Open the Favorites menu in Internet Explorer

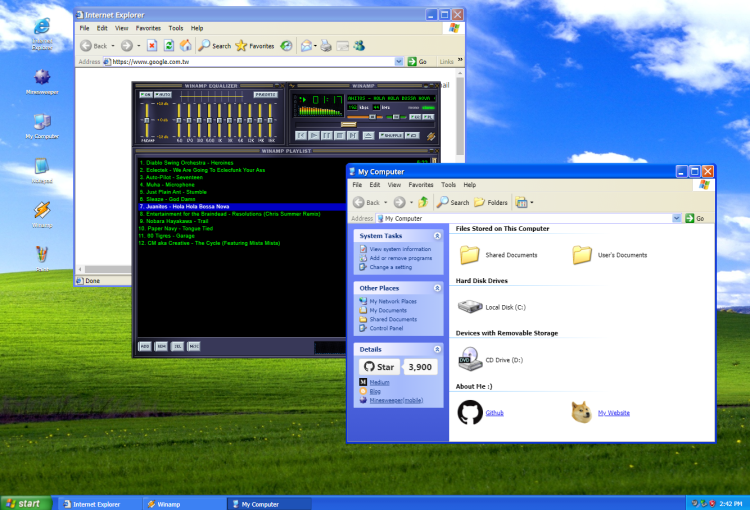pos(148,28)
